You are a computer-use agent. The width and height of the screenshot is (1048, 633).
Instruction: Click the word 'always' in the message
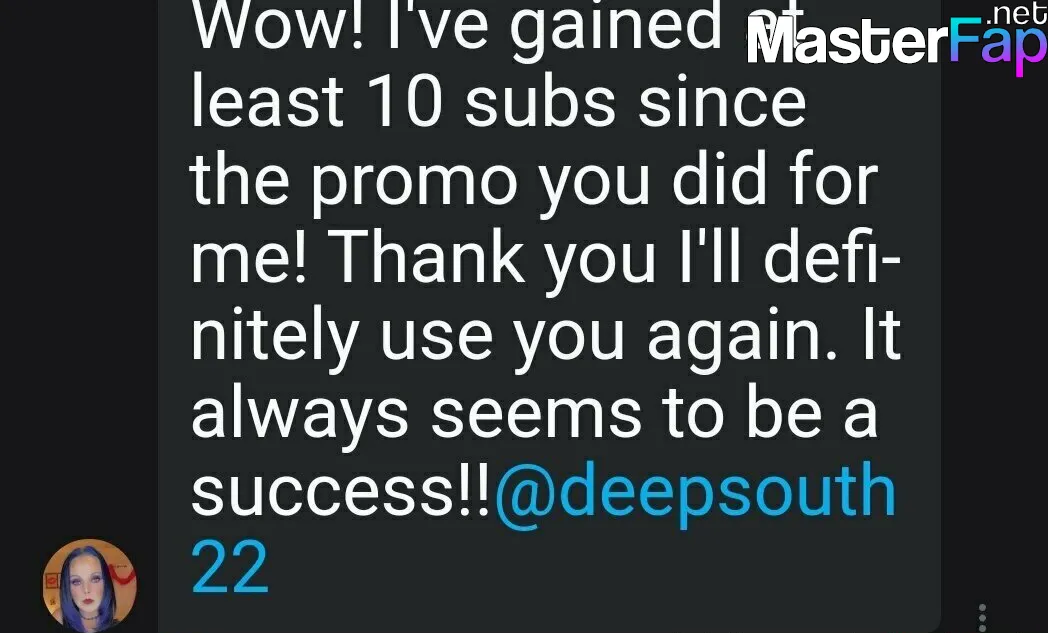pyautogui.click(x=299, y=416)
